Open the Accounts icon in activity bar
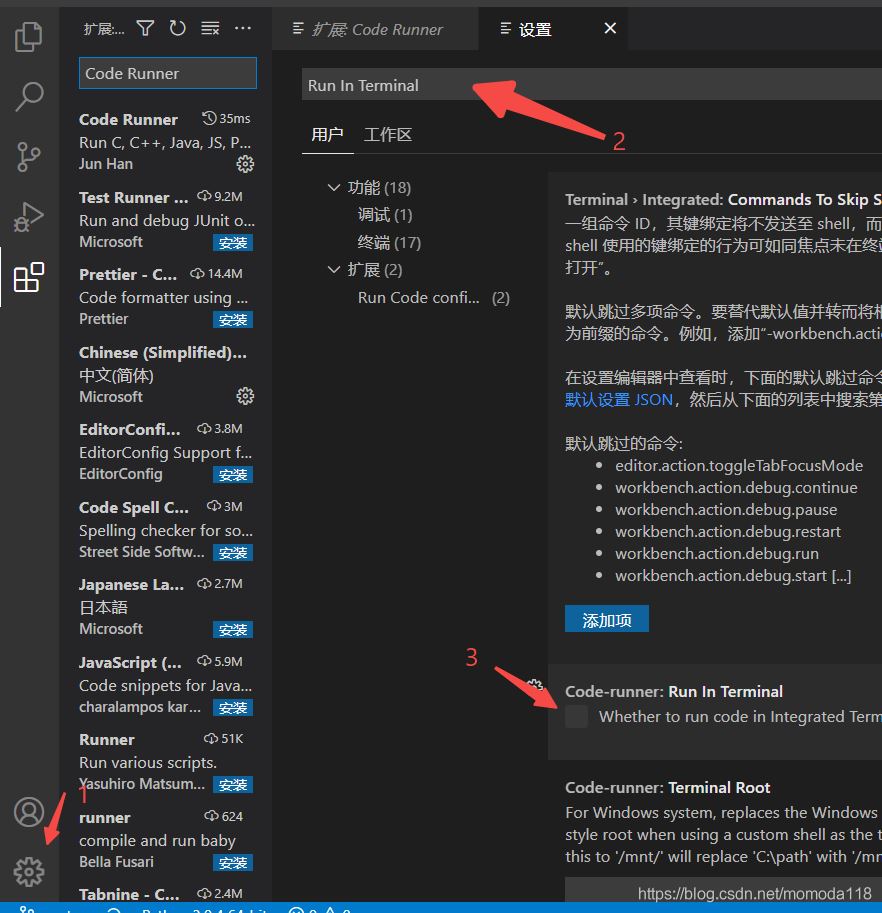The height and width of the screenshot is (913, 882). tap(29, 812)
